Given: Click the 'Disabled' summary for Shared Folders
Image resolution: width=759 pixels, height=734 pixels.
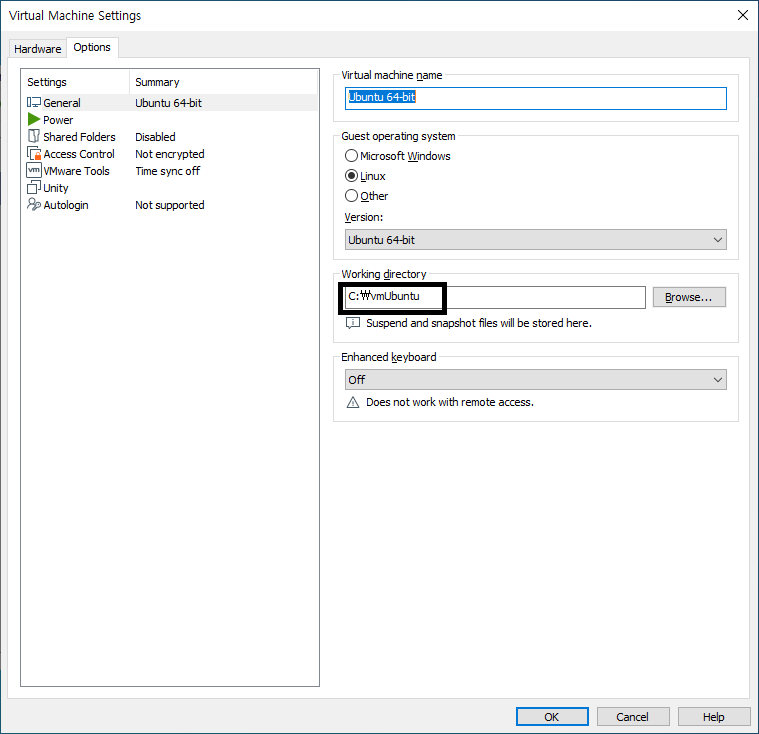Looking at the screenshot, I should [155, 137].
